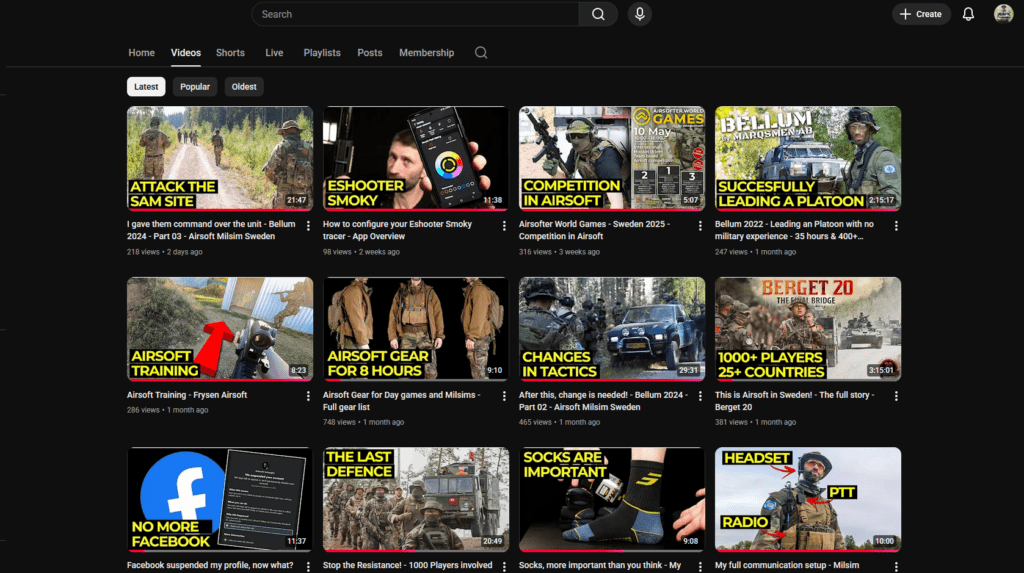Open options for Eshooter Smoky tracer video
1024x573 pixels.
pos(504,226)
